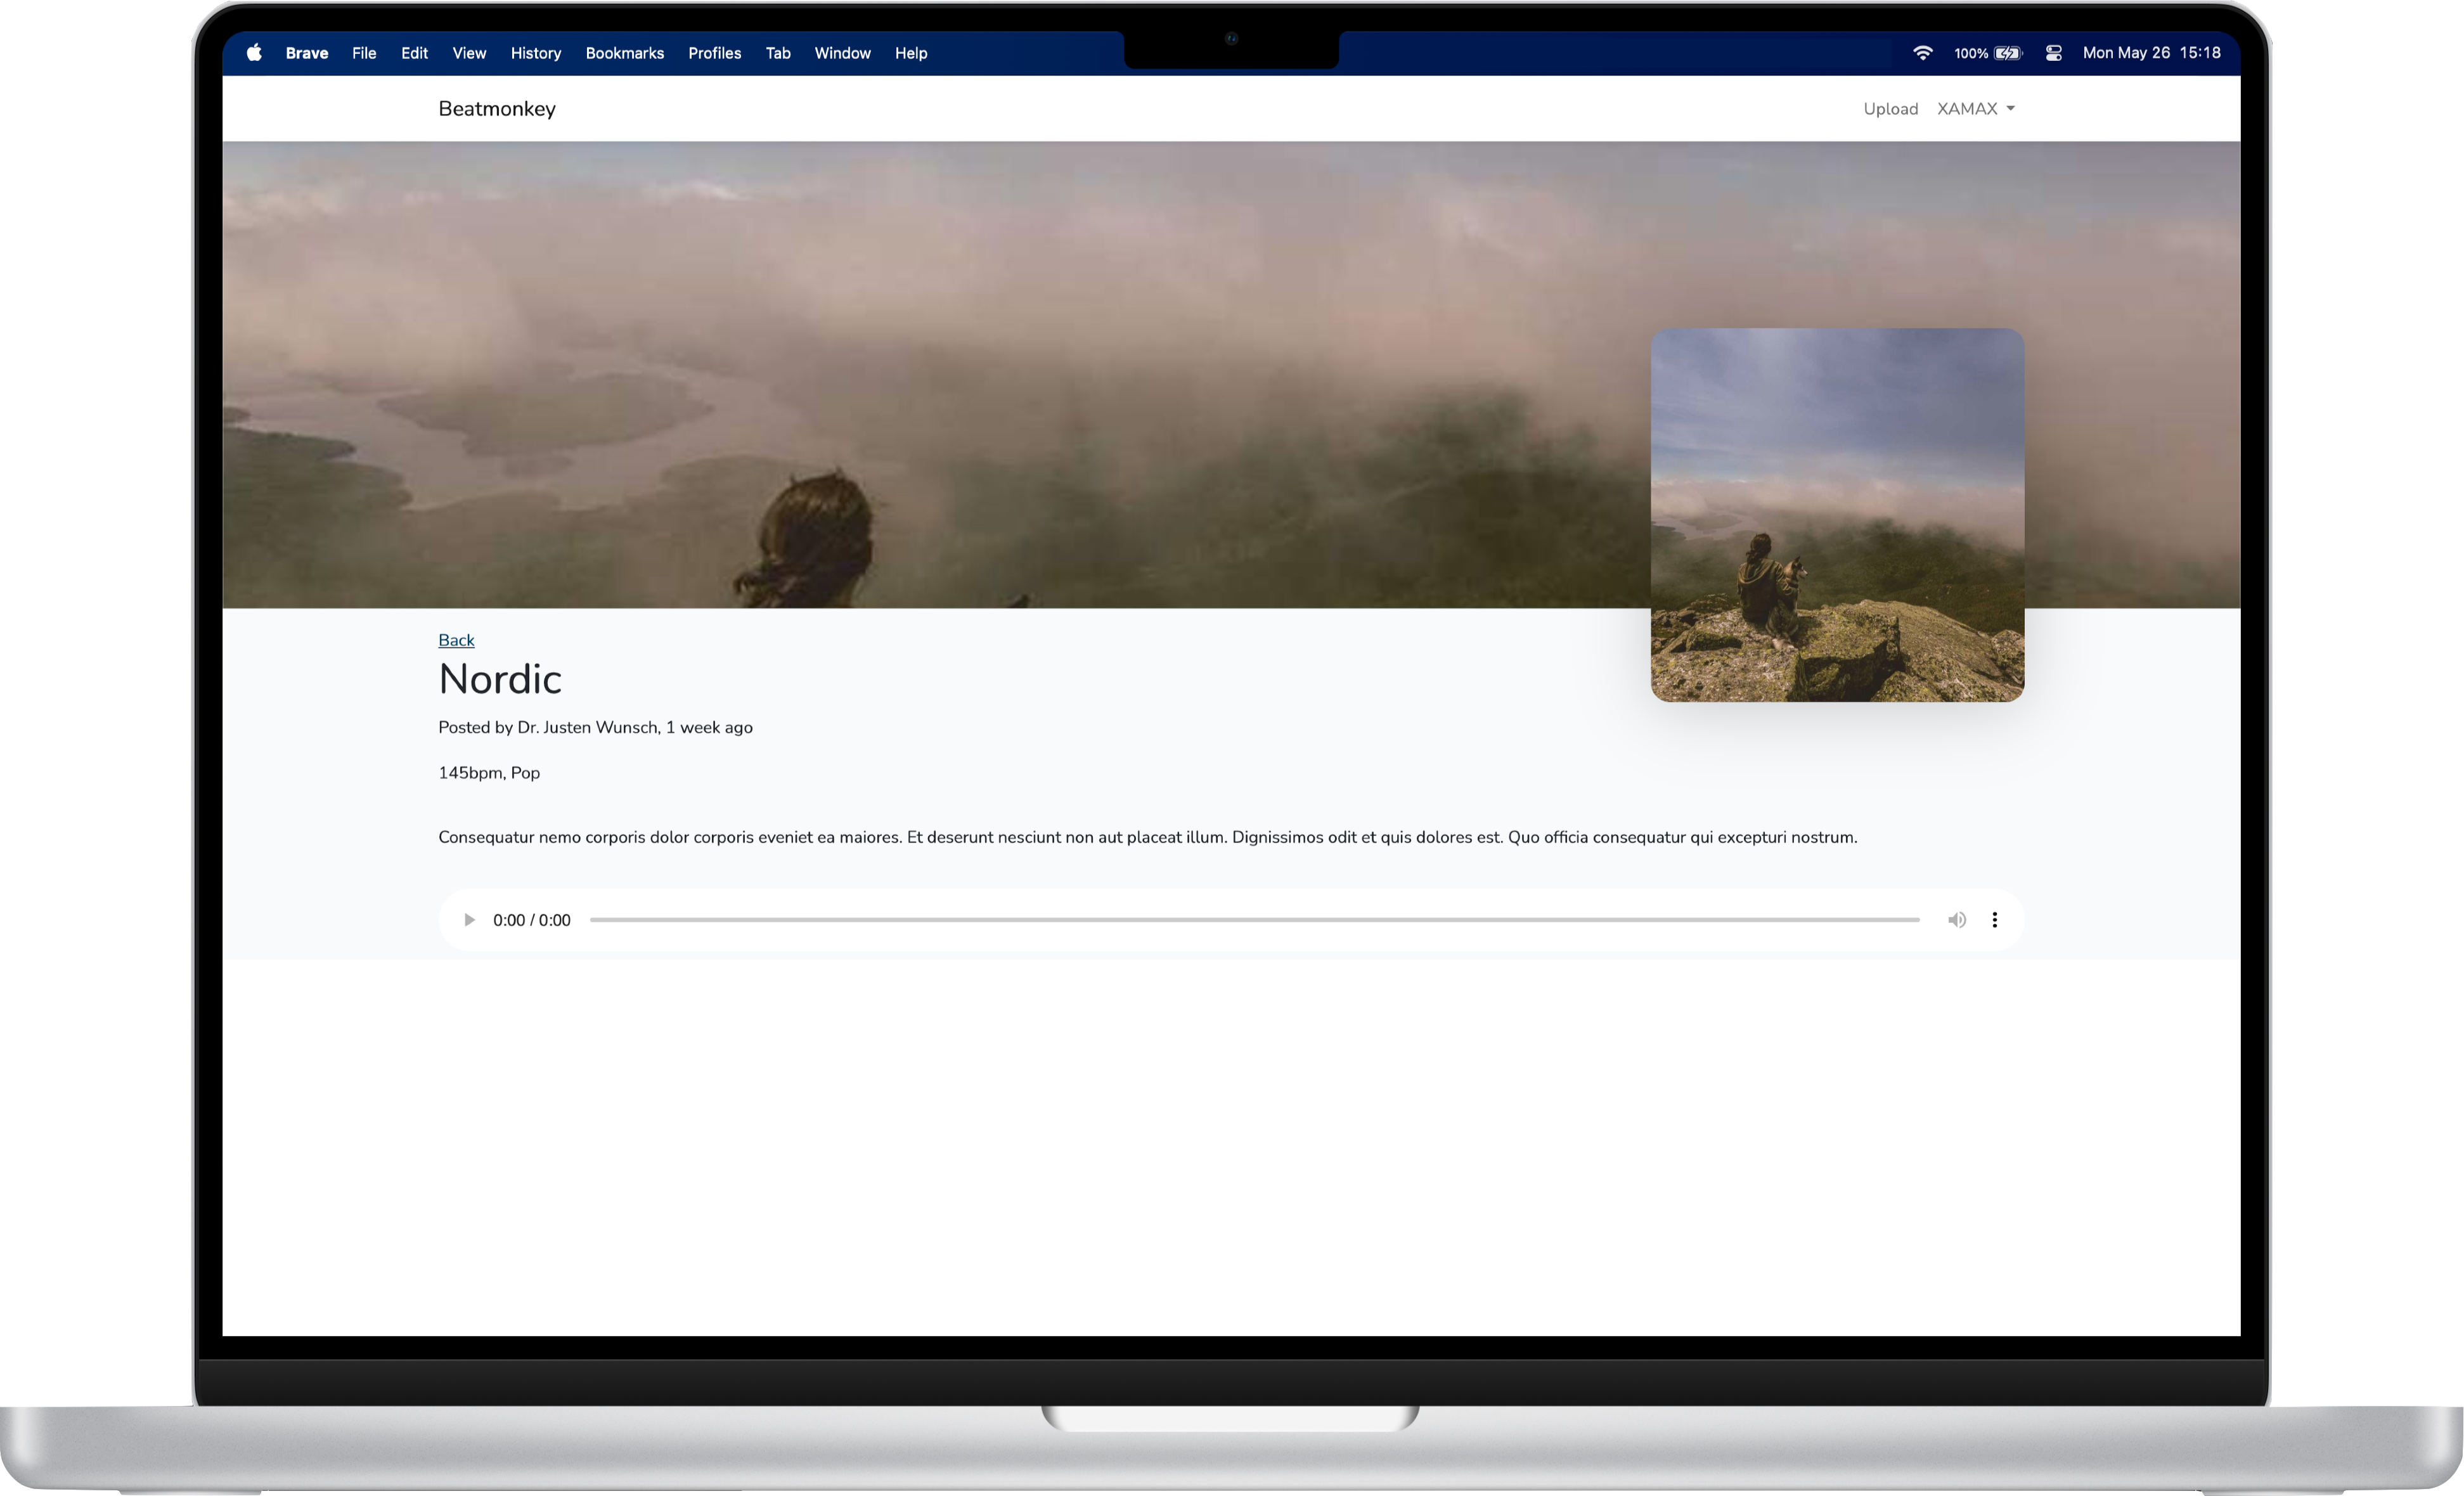Viewport: 2464px width, 1496px height.
Task: Seek within the audio progress bar
Action: pos(1254,920)
